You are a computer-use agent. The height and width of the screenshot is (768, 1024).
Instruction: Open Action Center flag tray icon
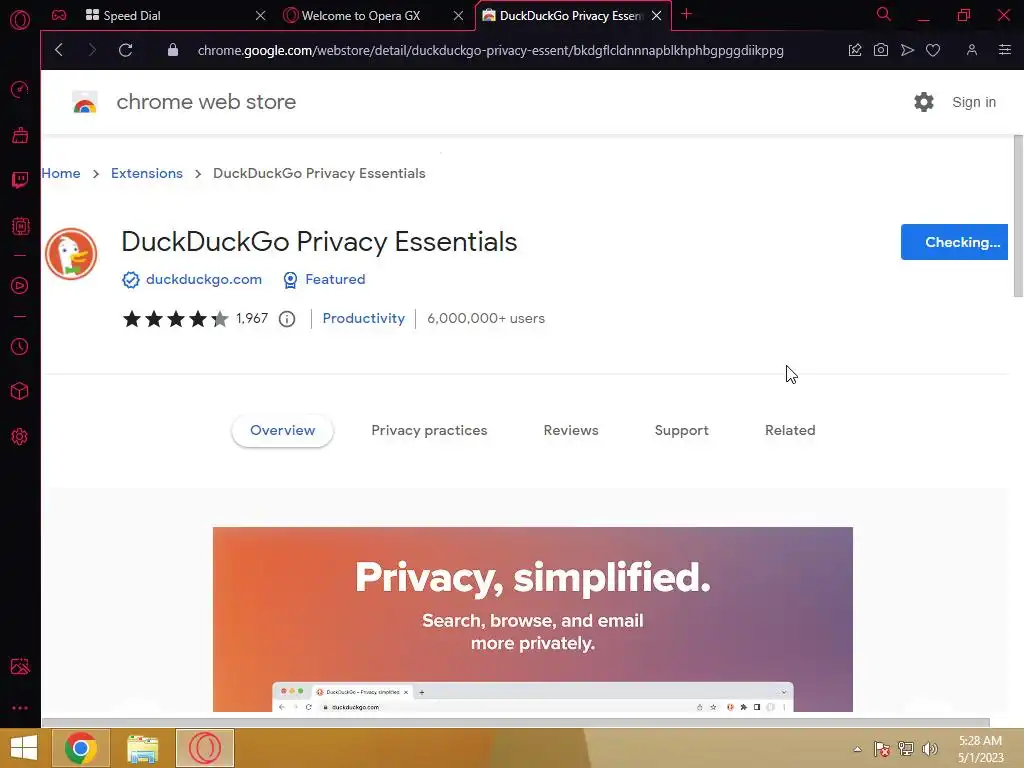(x=882, y=749)
